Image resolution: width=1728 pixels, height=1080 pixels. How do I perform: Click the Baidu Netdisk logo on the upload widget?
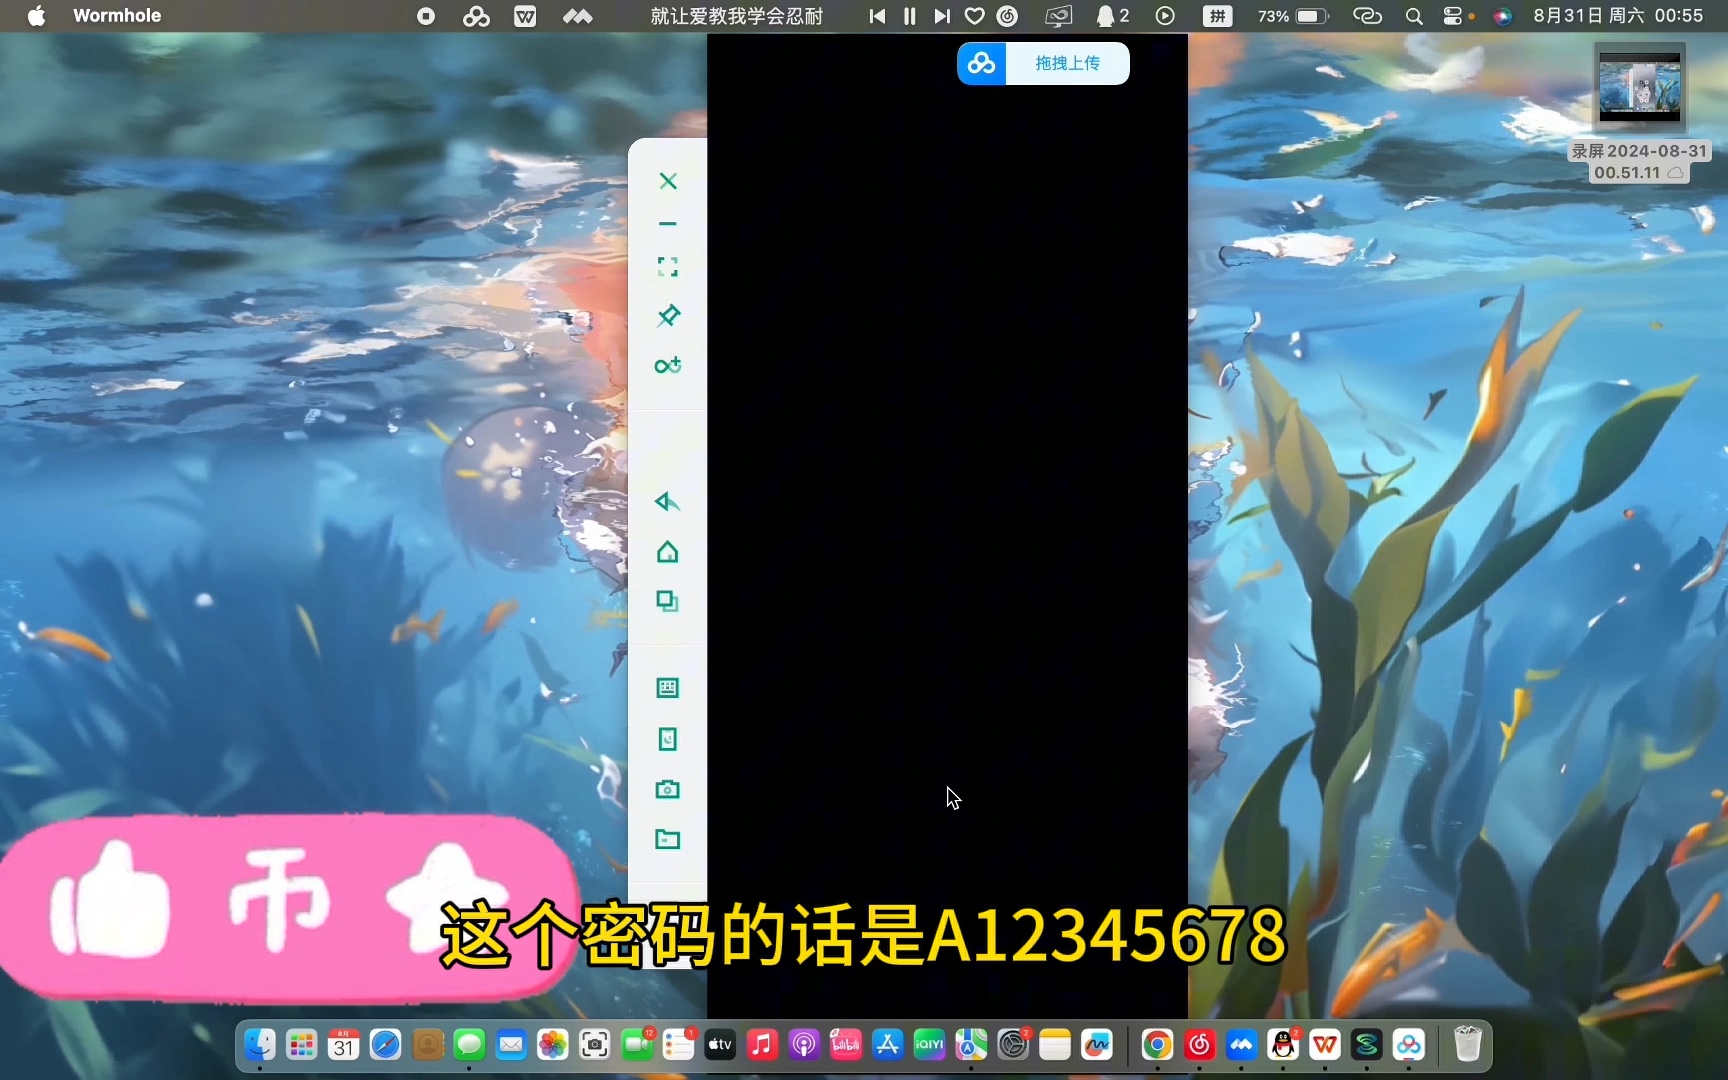[981, 63]
